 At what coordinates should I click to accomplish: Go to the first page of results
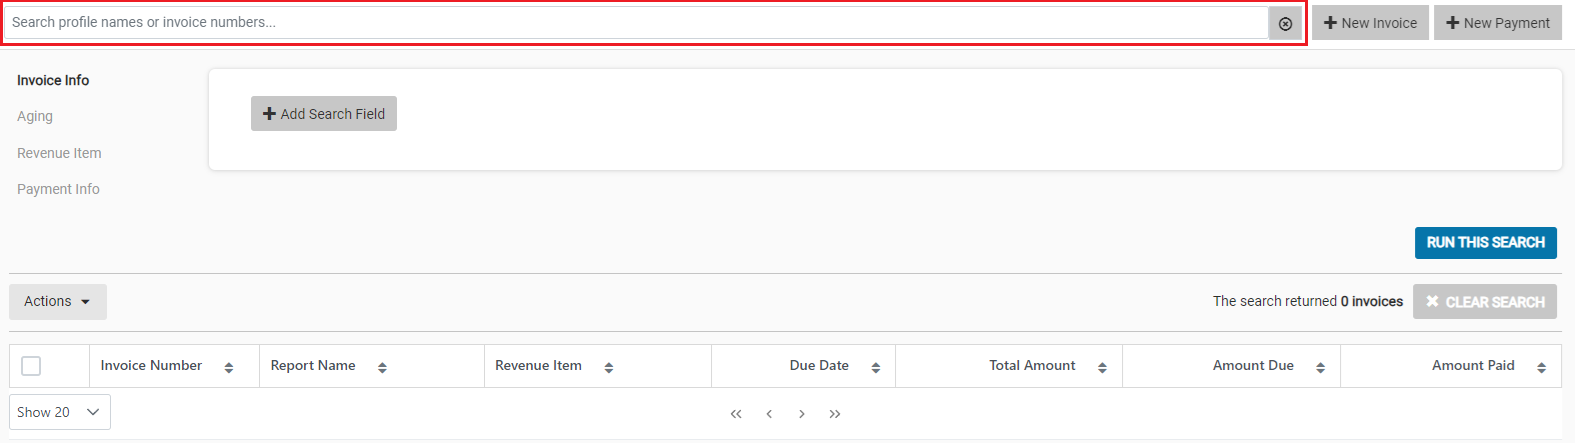click(x=736, y=414)
